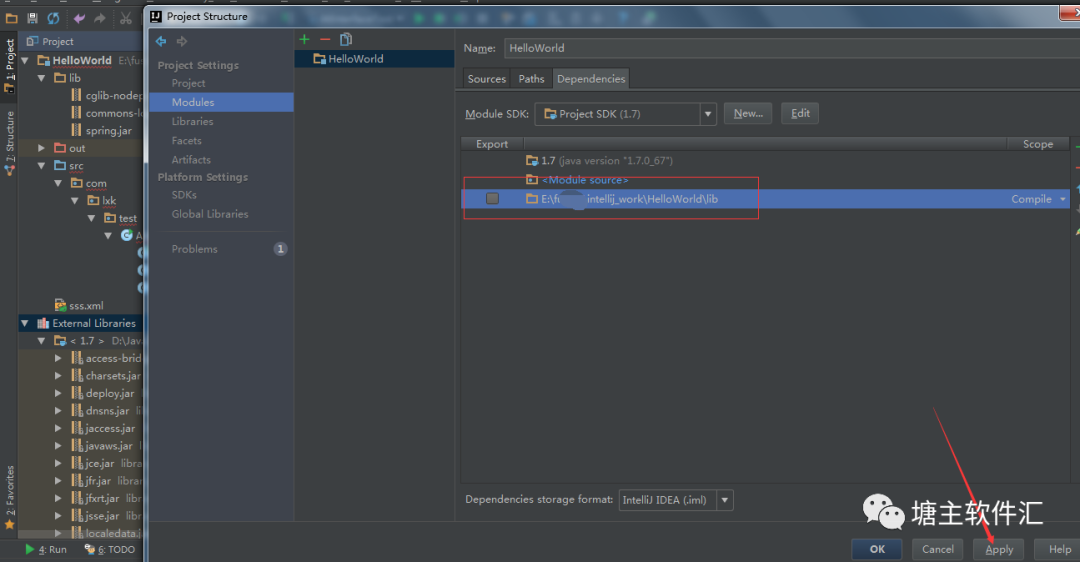1080x562 pixels.
Task: Collapse the HelloWorld project root node
Action: click(x=25, y=61)
